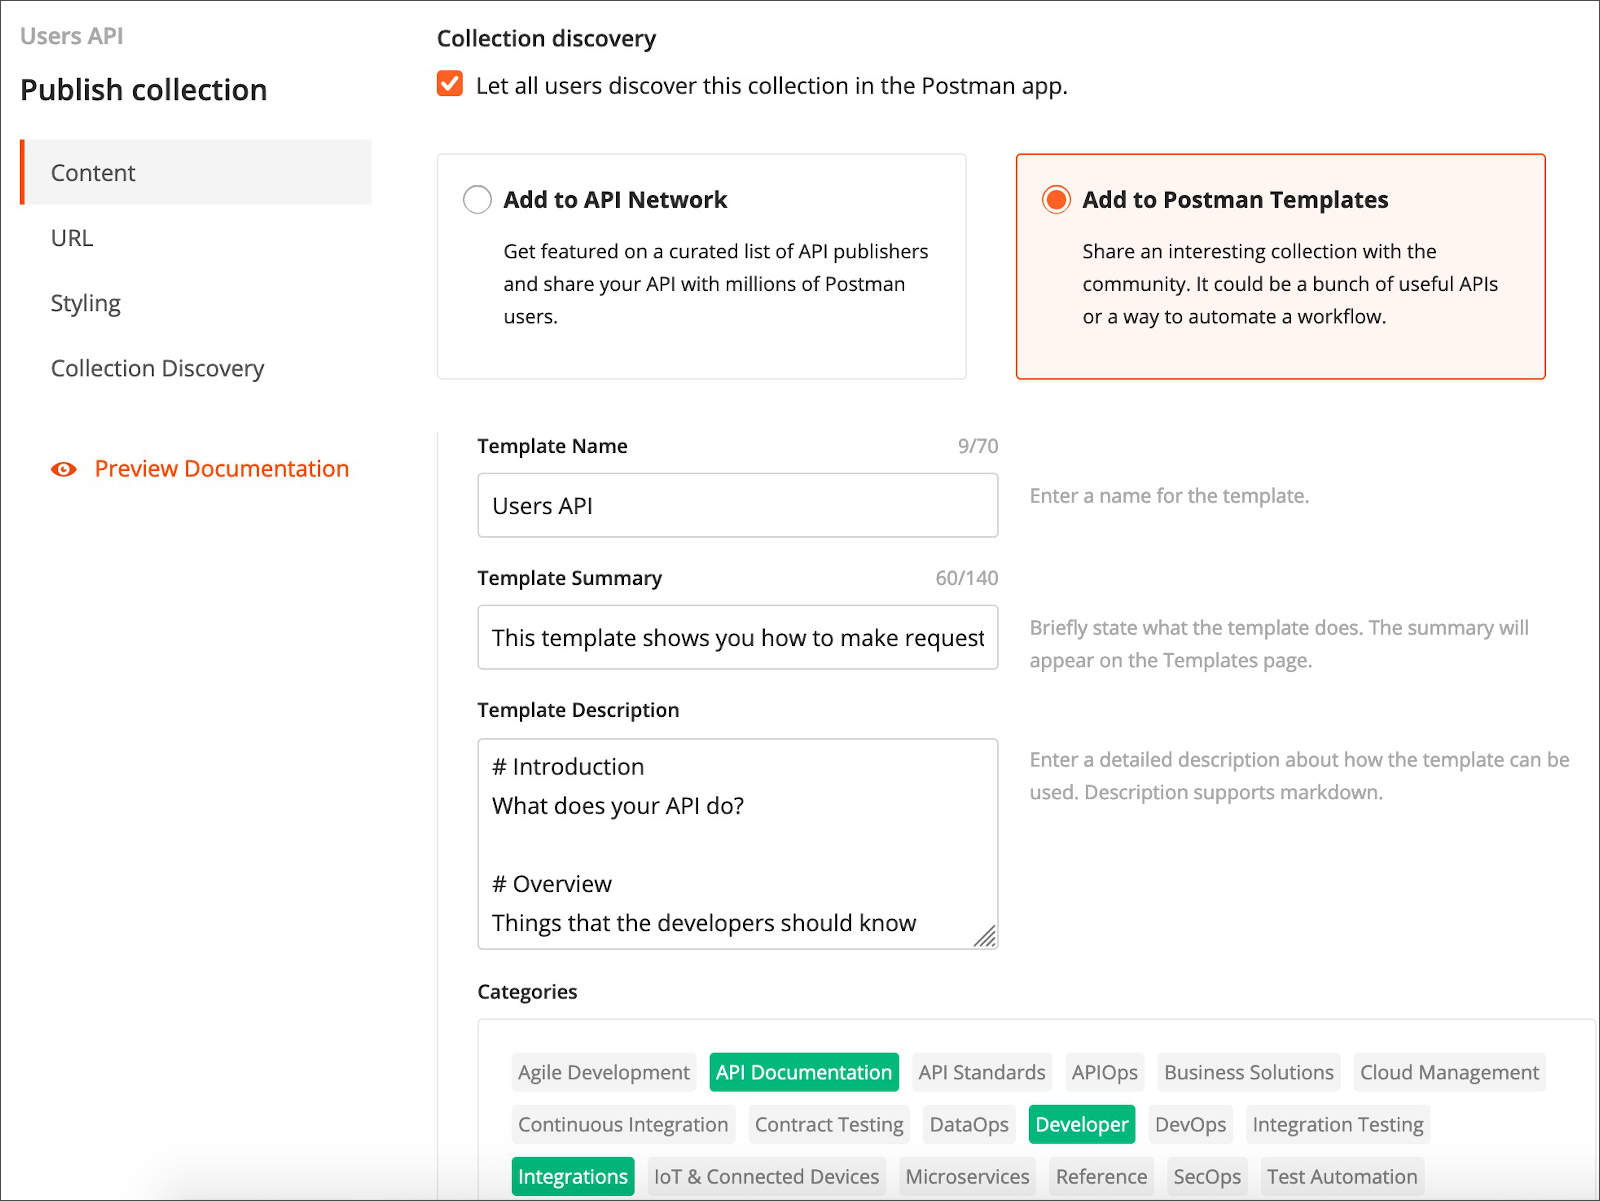The image size is (1600, 1201).
Task: Click the 'Description supports markdown' hint text
Action: pyautogui.click(x=1233, y=792)
